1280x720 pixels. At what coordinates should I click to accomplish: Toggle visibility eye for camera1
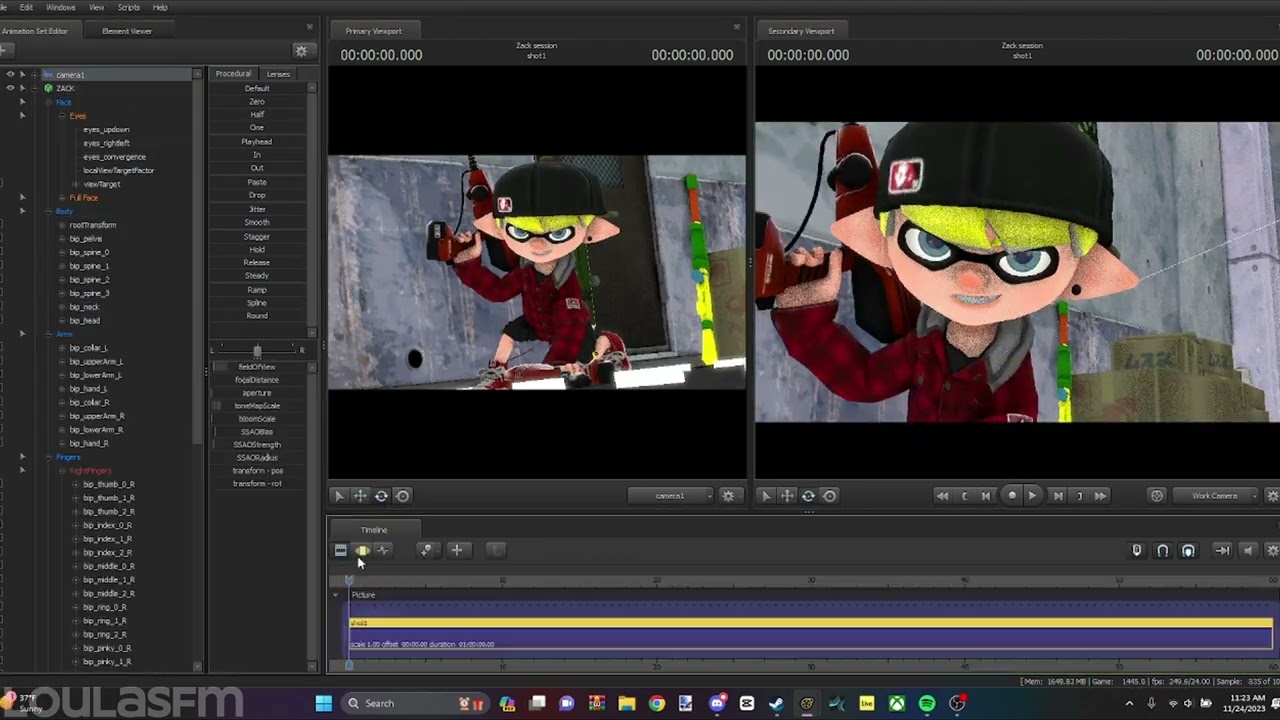tap(10, 75)
